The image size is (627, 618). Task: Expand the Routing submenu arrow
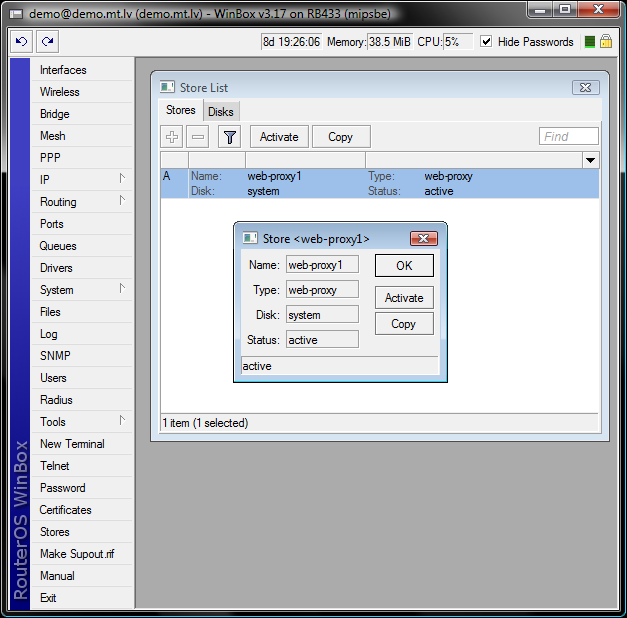point(122,200)
